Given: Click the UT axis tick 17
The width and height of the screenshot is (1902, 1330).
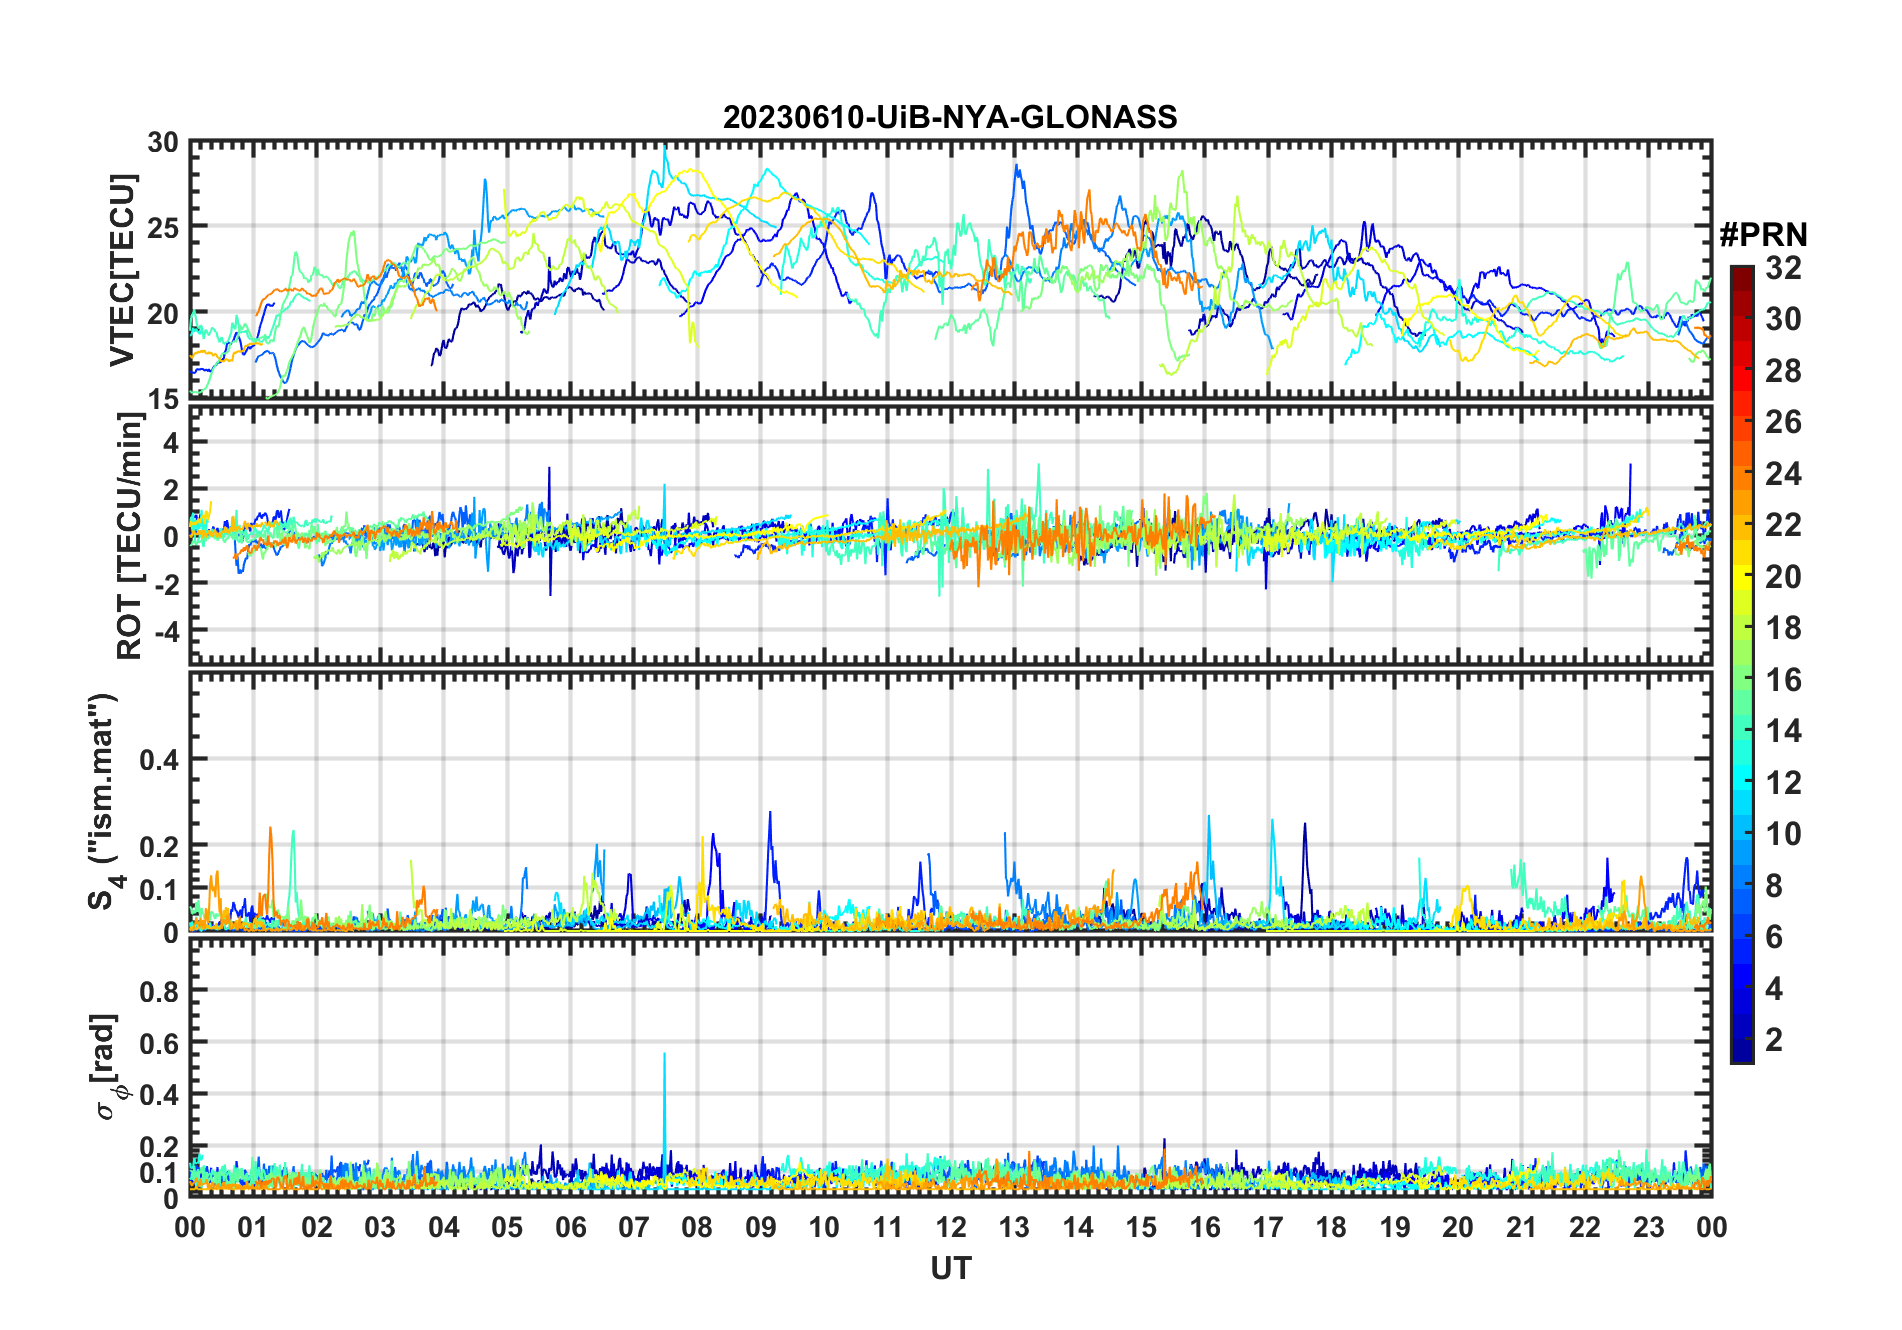Looking at the screenshot, I should [1268, 1227].
